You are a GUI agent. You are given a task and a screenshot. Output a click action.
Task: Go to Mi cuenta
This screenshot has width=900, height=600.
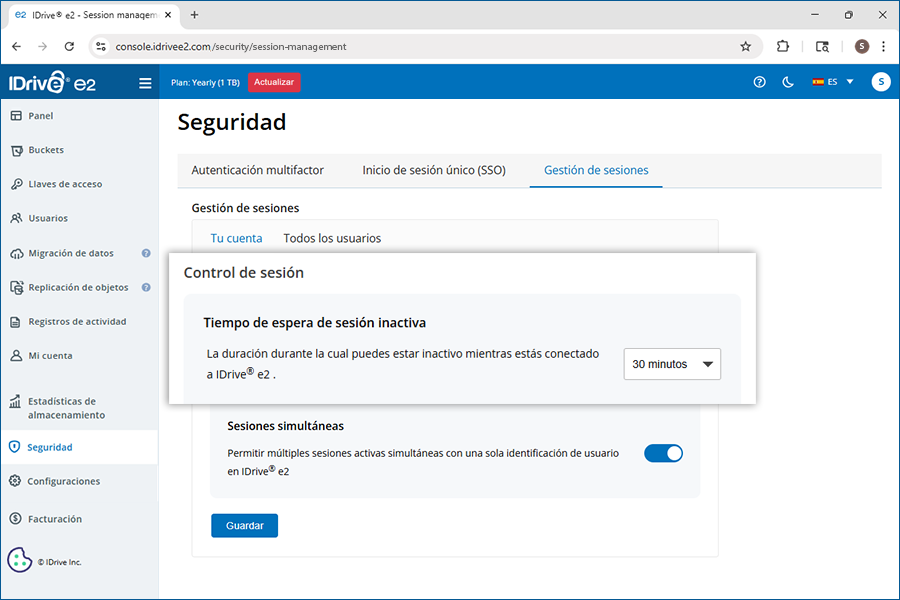click(51, 355)
